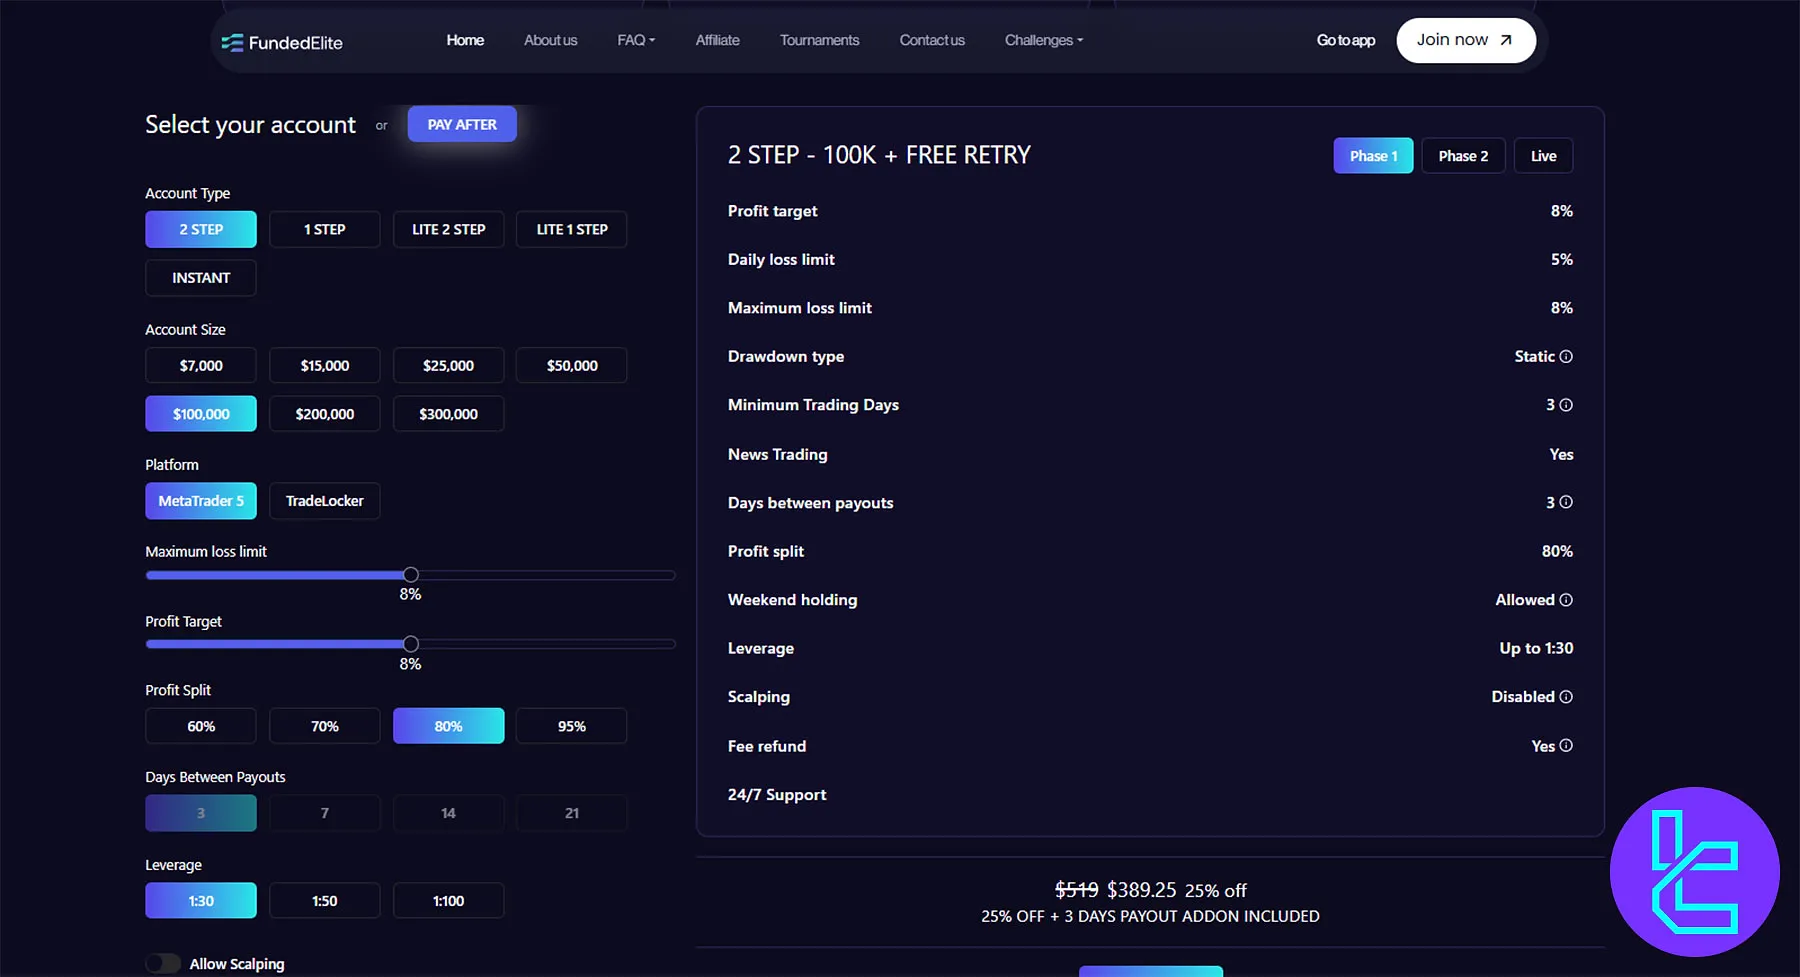Click the Scalping Disabled info icon
The width and height of the screenshot is (1800, 977).
[1566, 697]
